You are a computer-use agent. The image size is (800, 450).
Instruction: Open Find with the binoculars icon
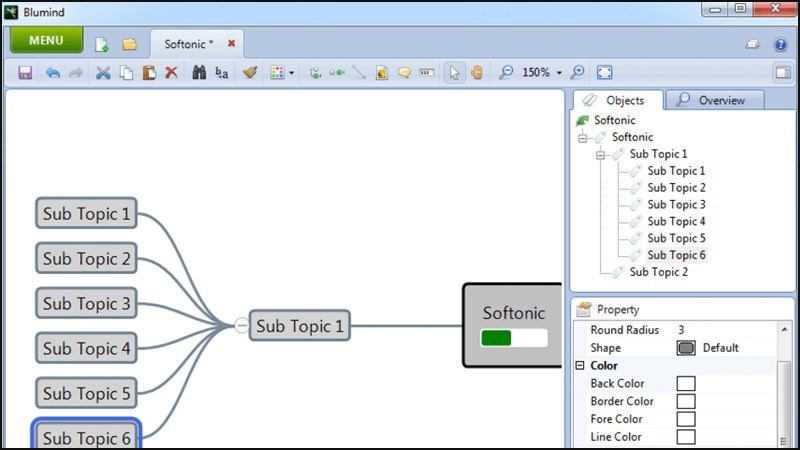tap(199, 73)
